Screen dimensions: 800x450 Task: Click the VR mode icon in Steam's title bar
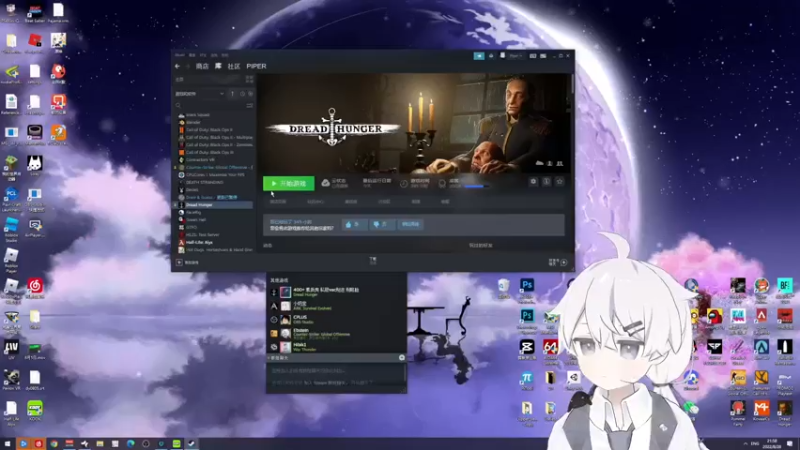click(533, 56)
